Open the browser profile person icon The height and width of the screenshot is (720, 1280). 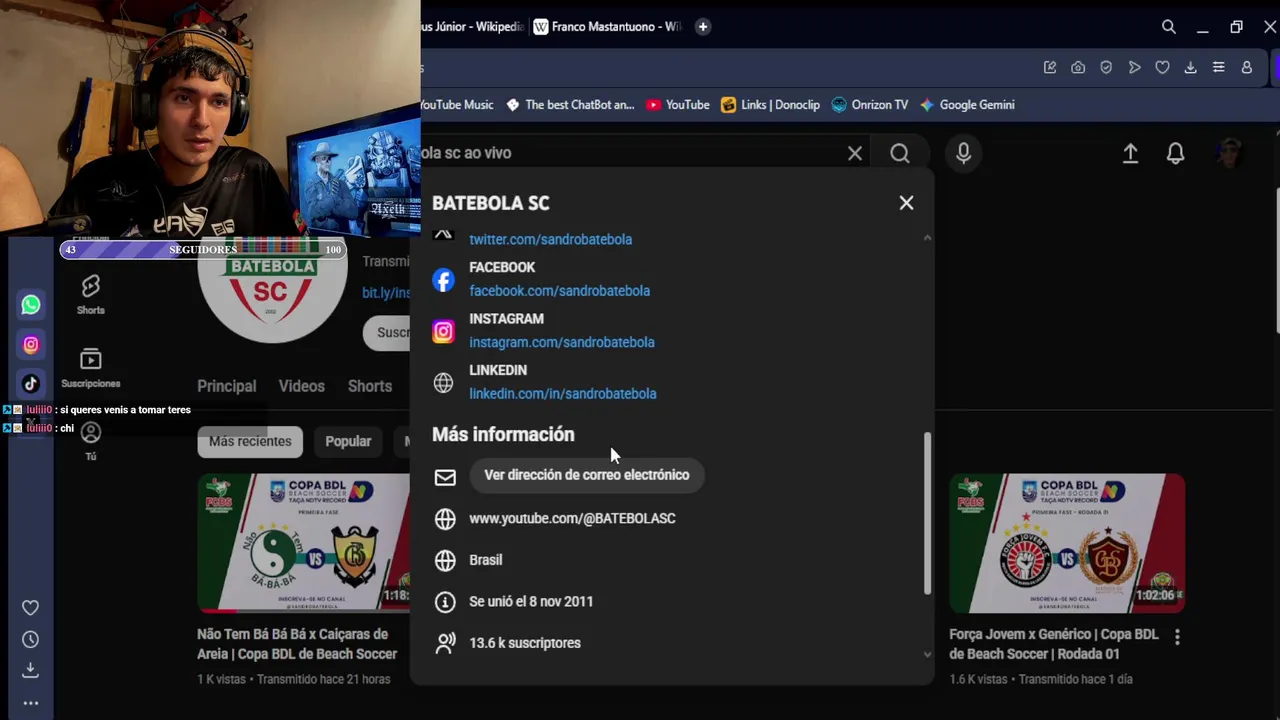coord(1247,68)
